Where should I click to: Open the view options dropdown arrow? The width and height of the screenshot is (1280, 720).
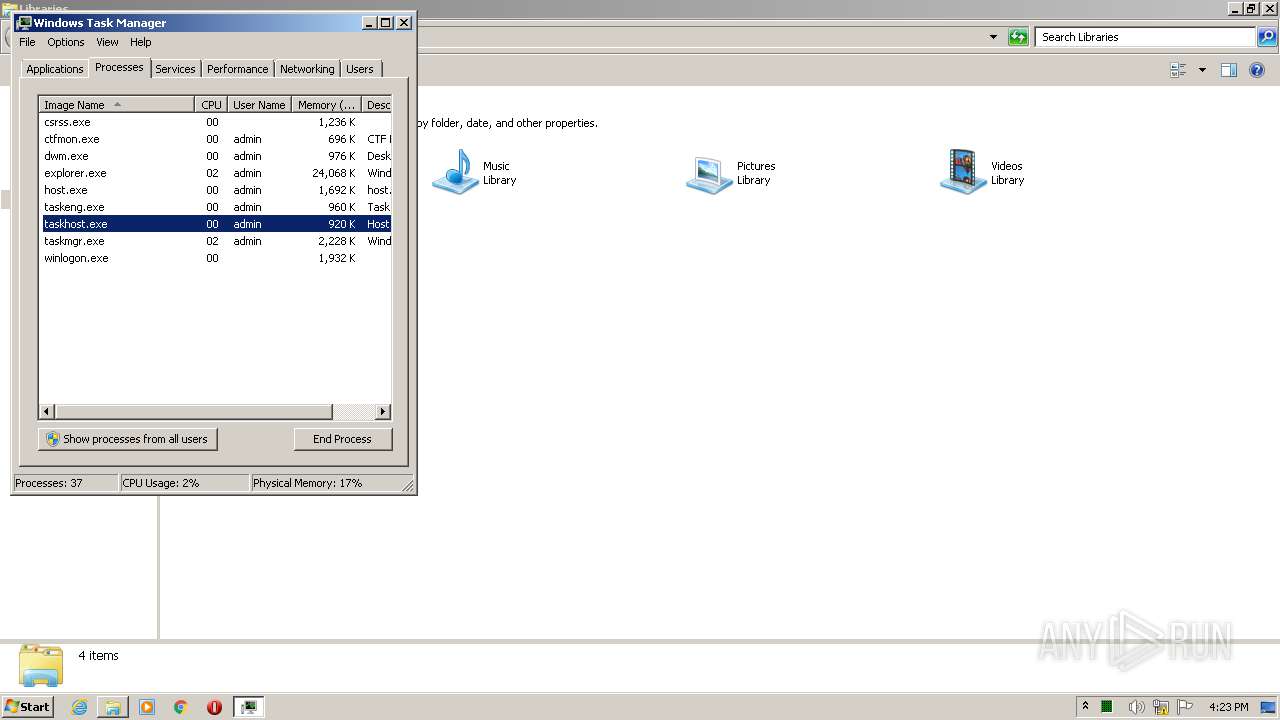point(1202,70)
